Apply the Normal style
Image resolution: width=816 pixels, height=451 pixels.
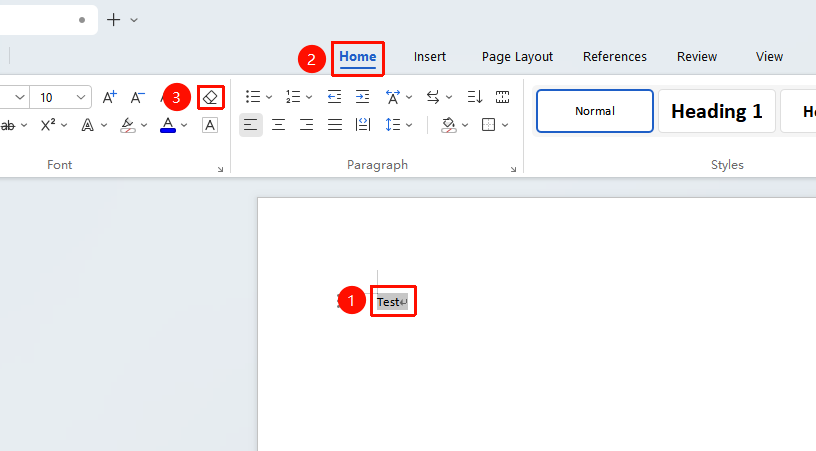point(595,111)
